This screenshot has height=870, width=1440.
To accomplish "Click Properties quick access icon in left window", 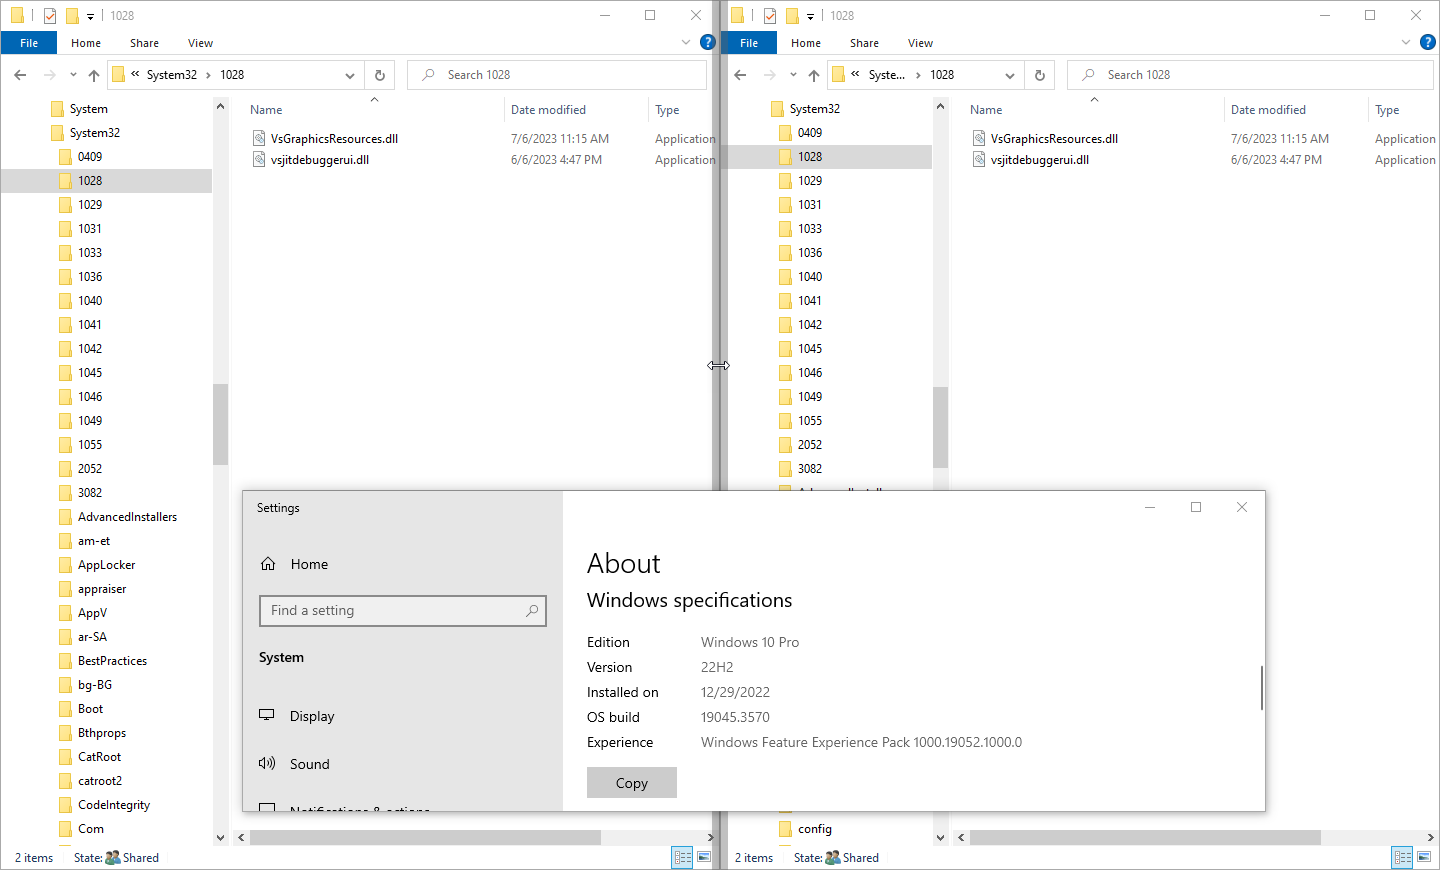I will (x=50, y=15).
